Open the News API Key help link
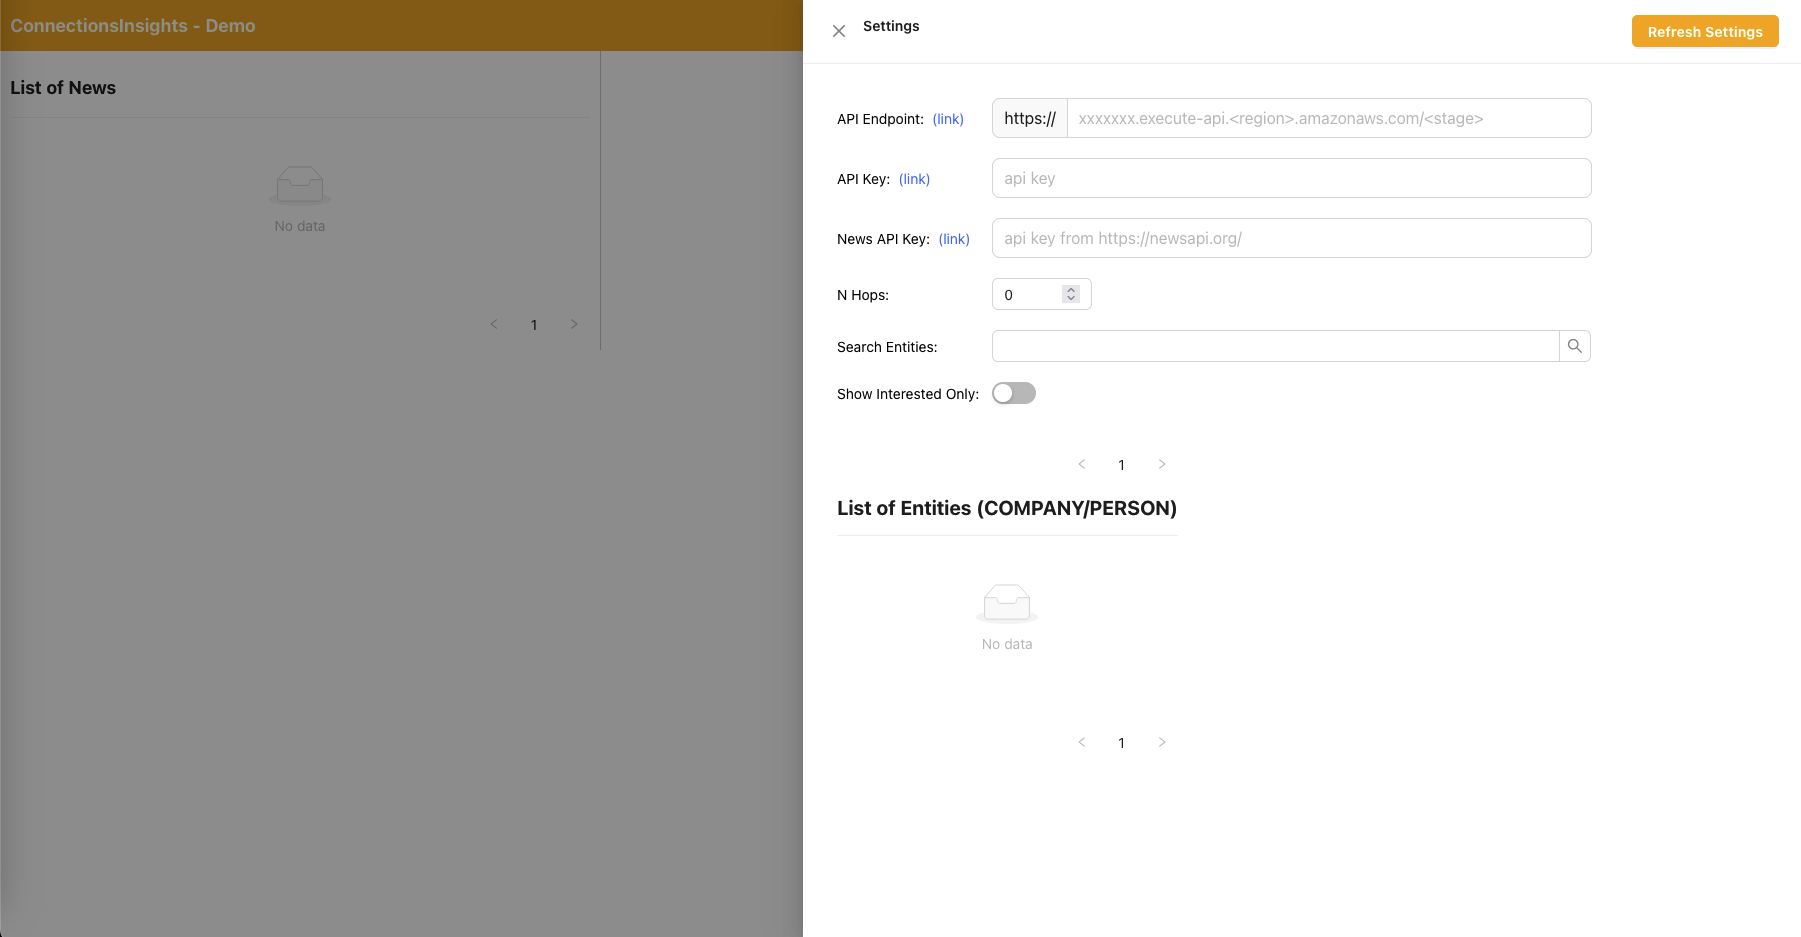 [x=954, y=239]
